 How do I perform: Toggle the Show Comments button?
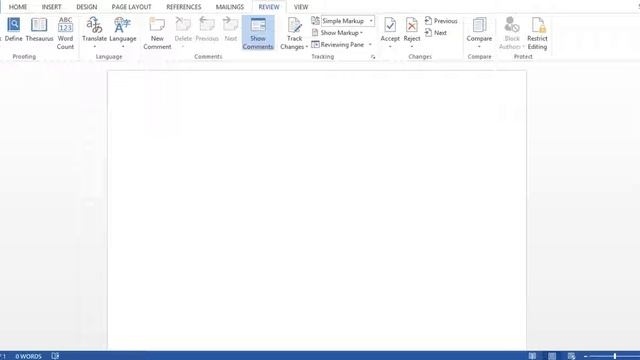[x=258, y=33]
